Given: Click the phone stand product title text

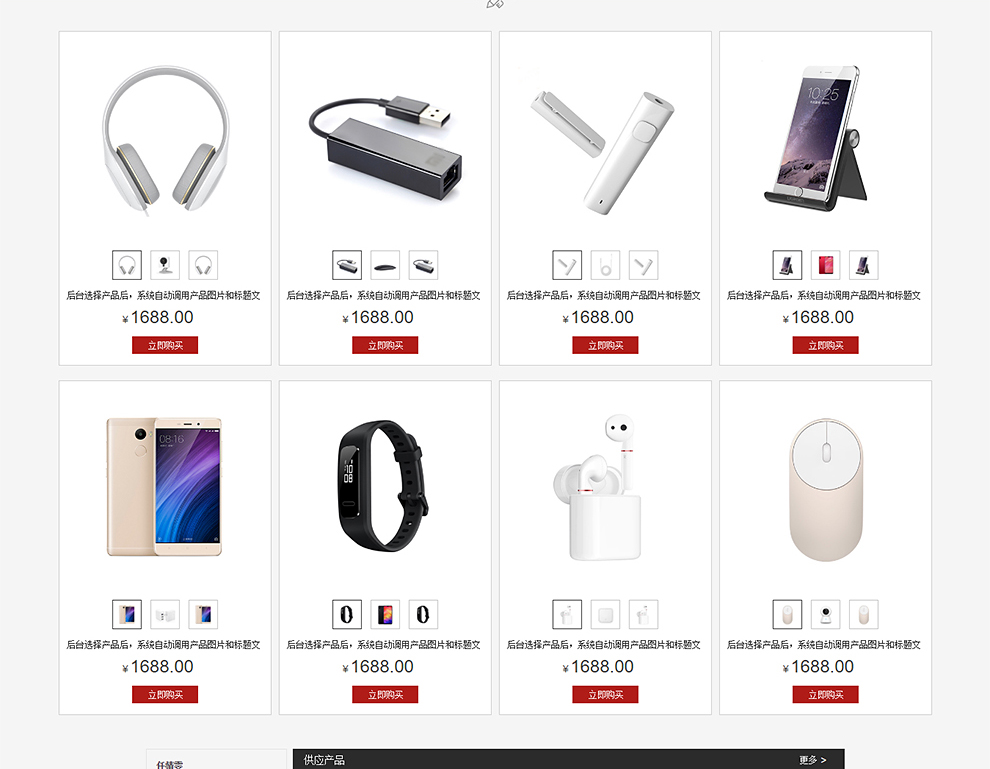Looking at the screenshot, I should click(824, 295).
